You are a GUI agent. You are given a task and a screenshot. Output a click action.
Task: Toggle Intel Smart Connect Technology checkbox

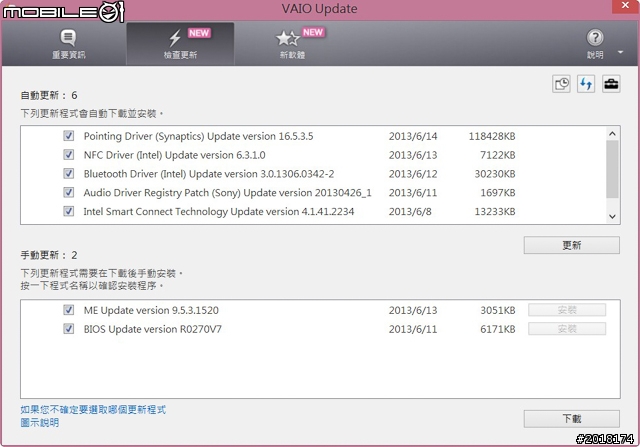[x=69, y=211]
